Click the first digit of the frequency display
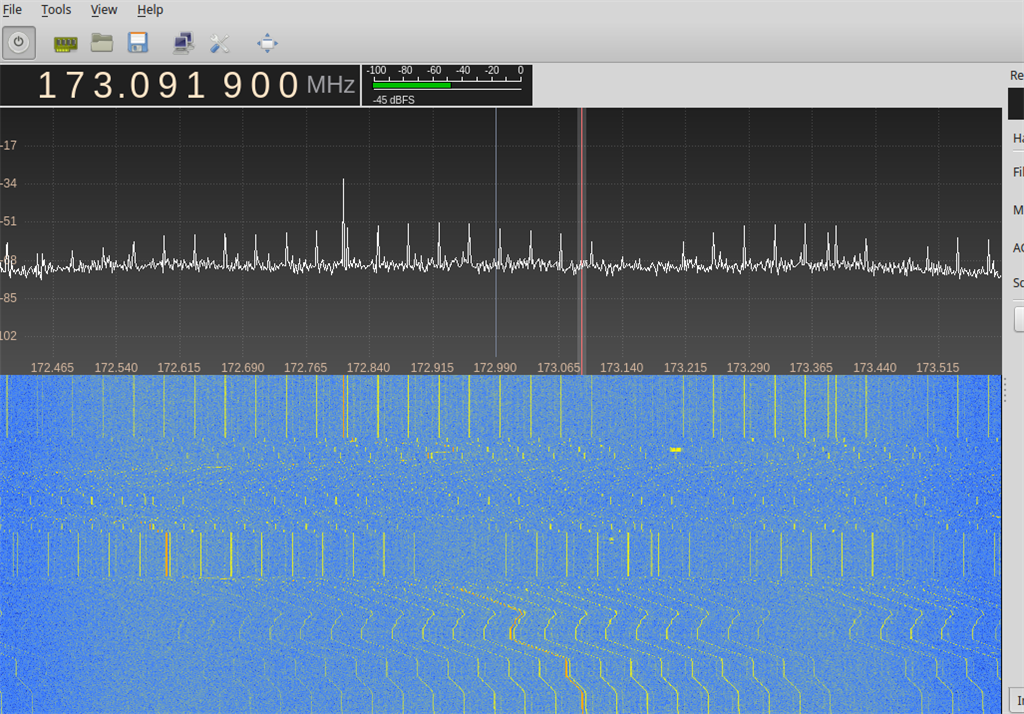Image resolution: width=1024 pixels, height=714 pixels. click(47, 86)
